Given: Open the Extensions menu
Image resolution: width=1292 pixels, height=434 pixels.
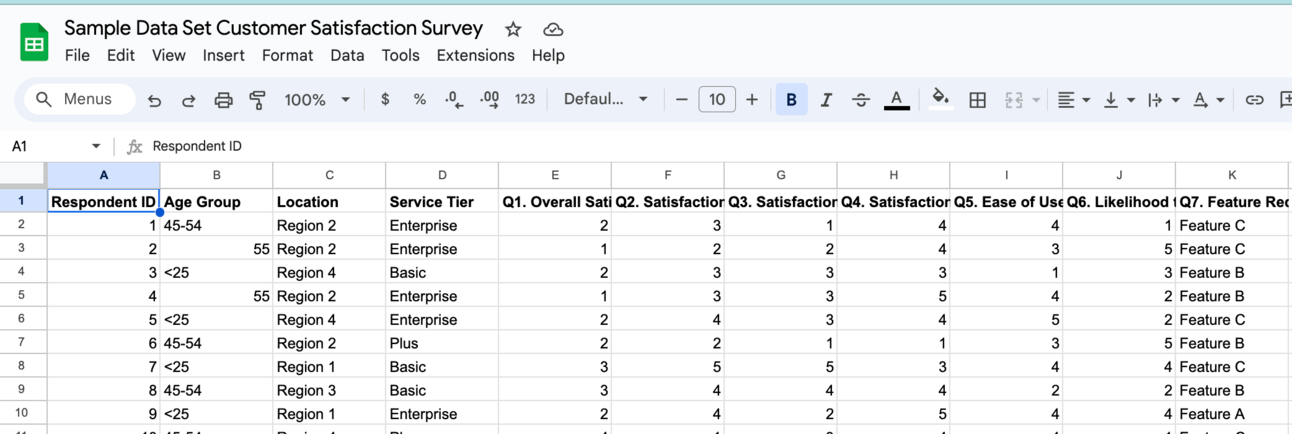Looking at the screenshot, I should 475,55.
